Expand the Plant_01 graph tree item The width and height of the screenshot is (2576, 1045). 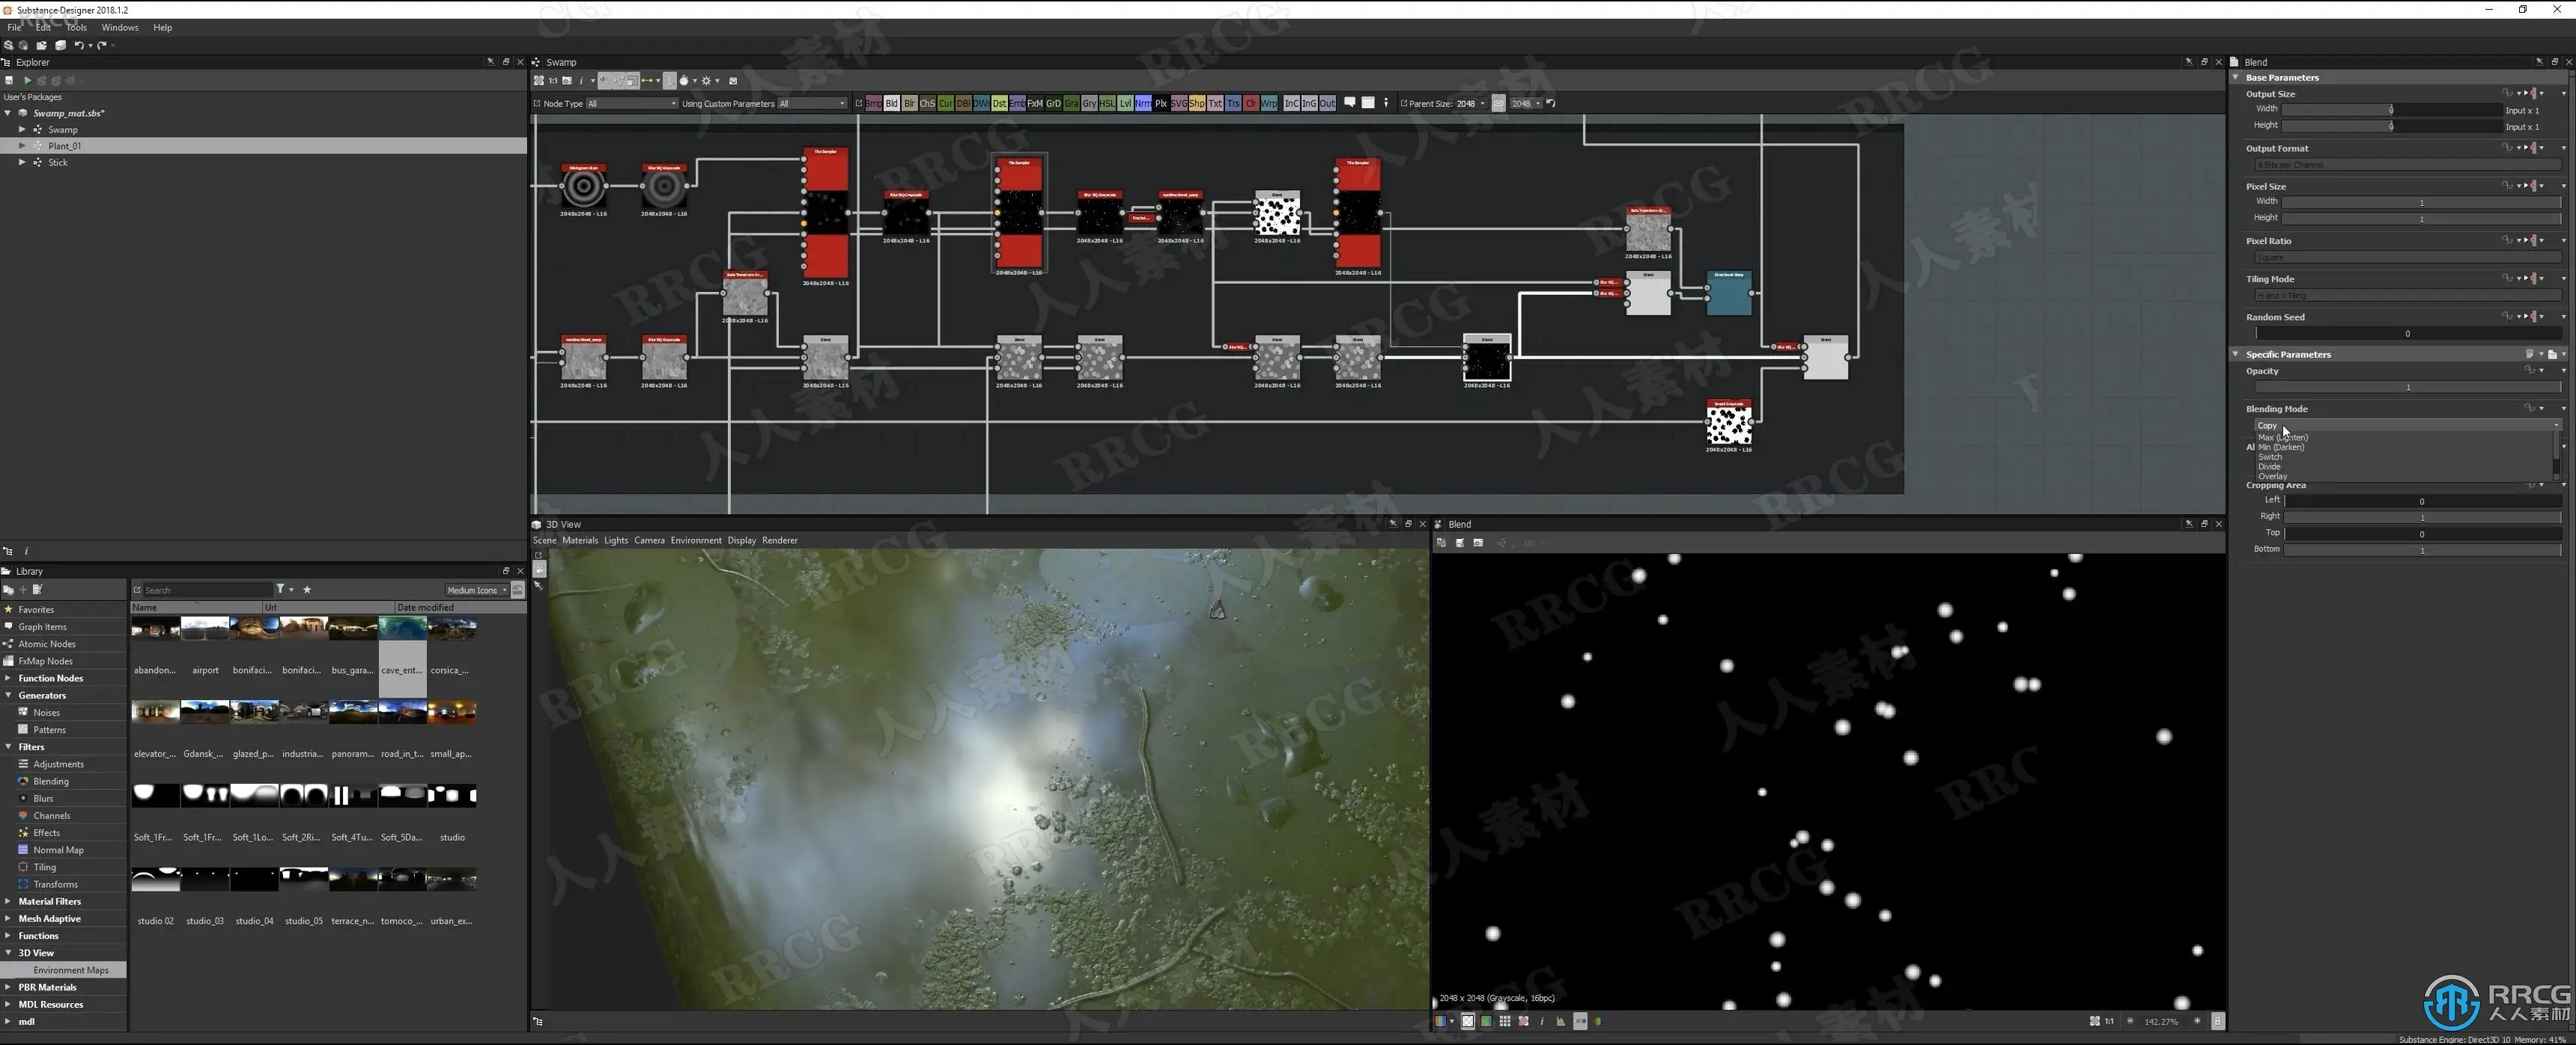22,146
